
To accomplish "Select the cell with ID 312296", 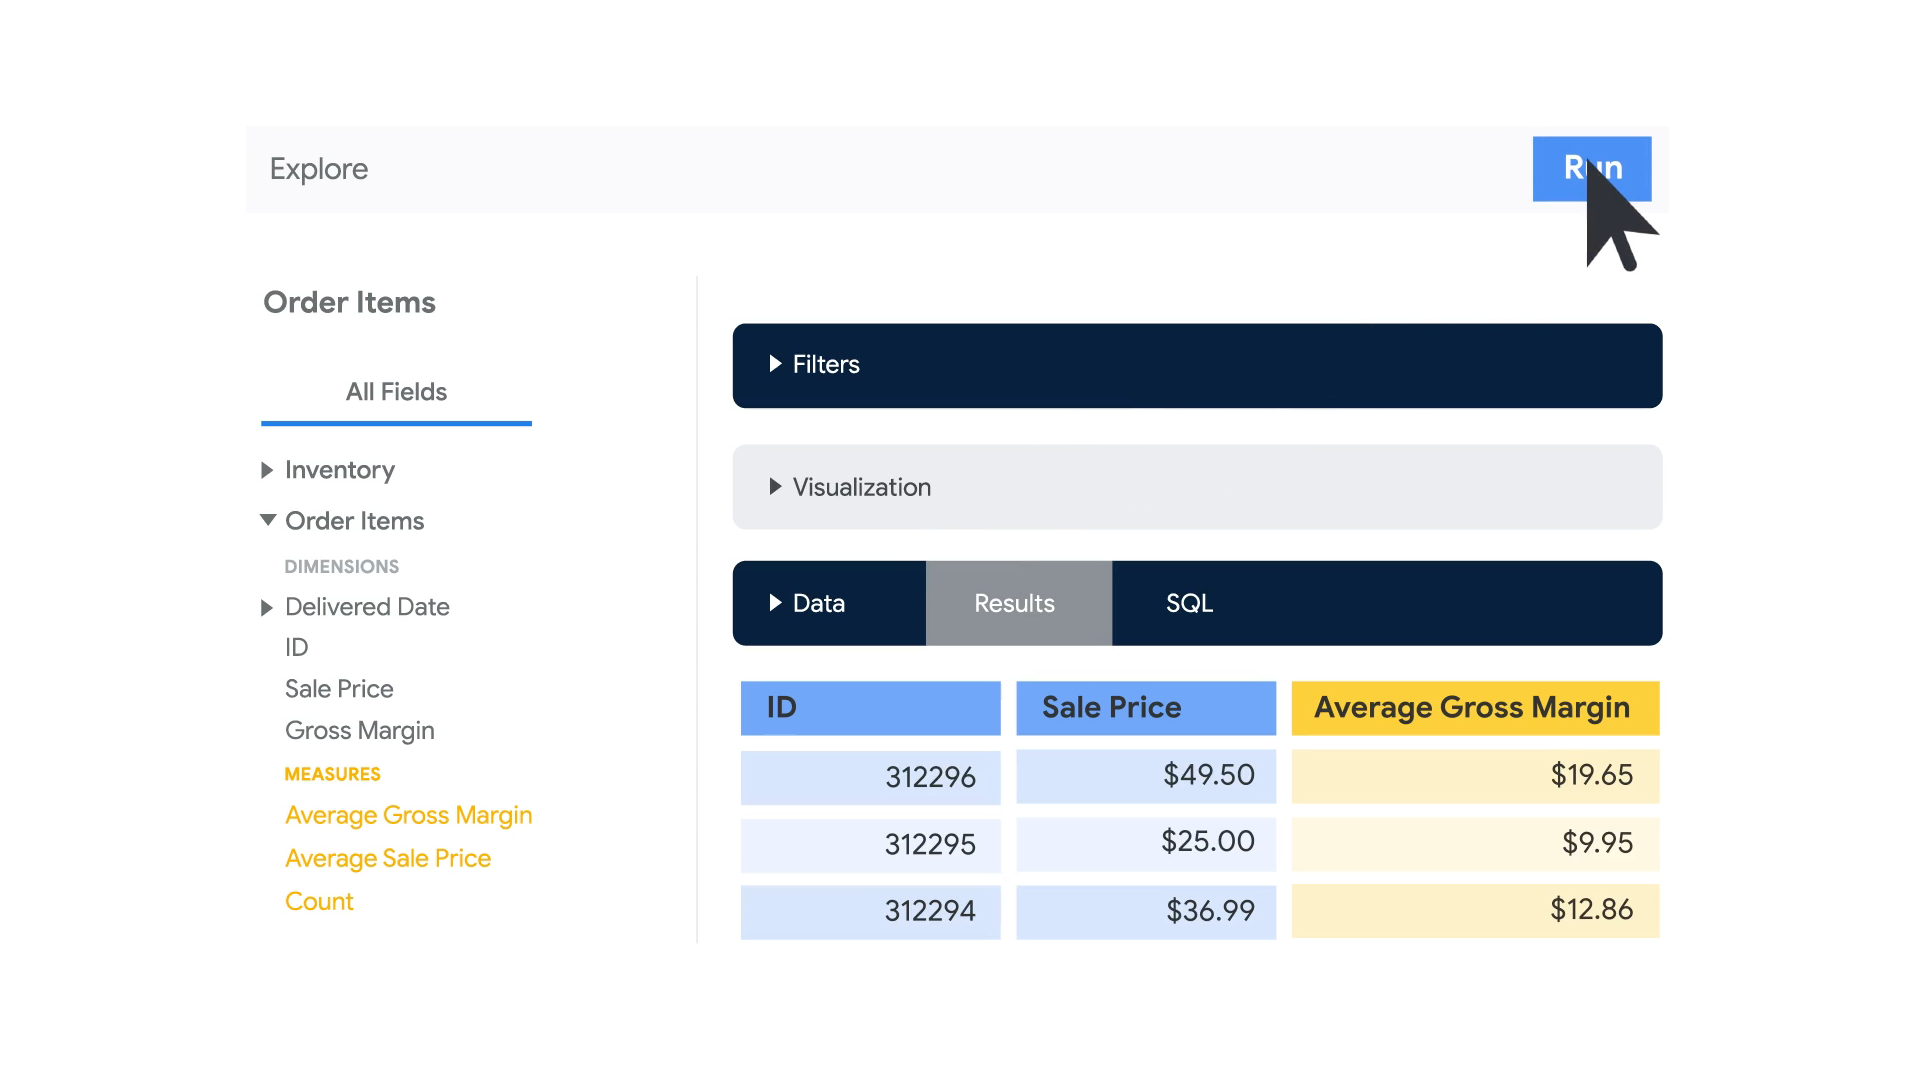I will click(869, 777).
